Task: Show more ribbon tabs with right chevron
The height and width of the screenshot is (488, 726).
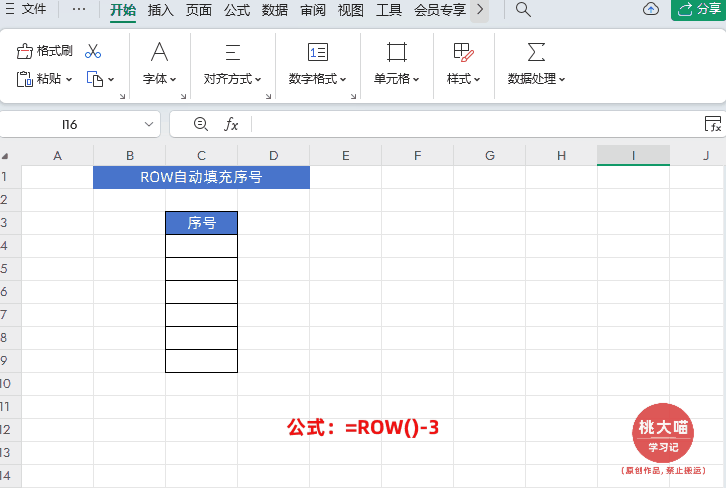Action: pos(480,9)
